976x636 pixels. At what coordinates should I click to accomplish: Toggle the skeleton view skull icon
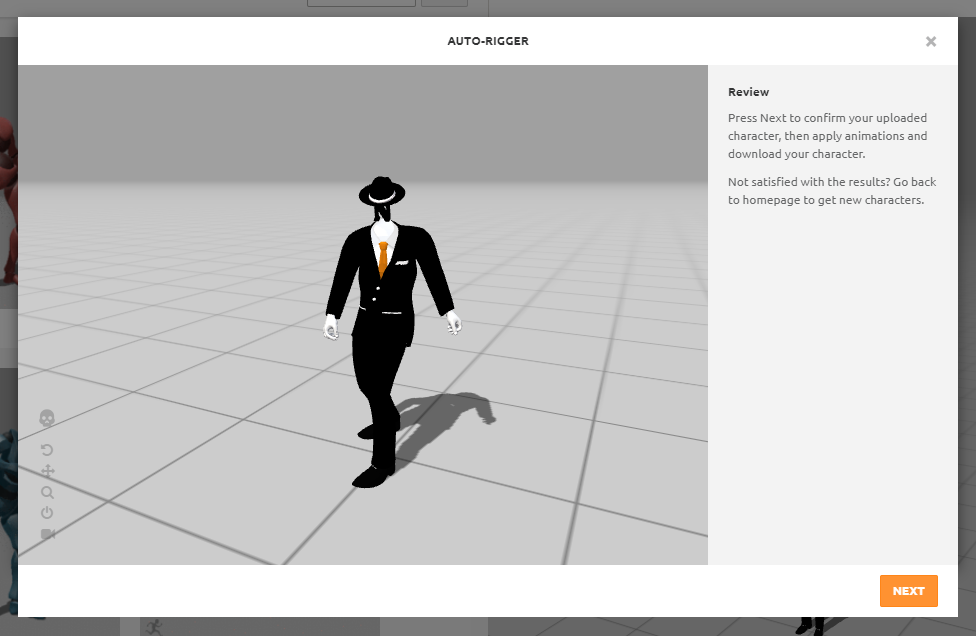coord(47,418)
